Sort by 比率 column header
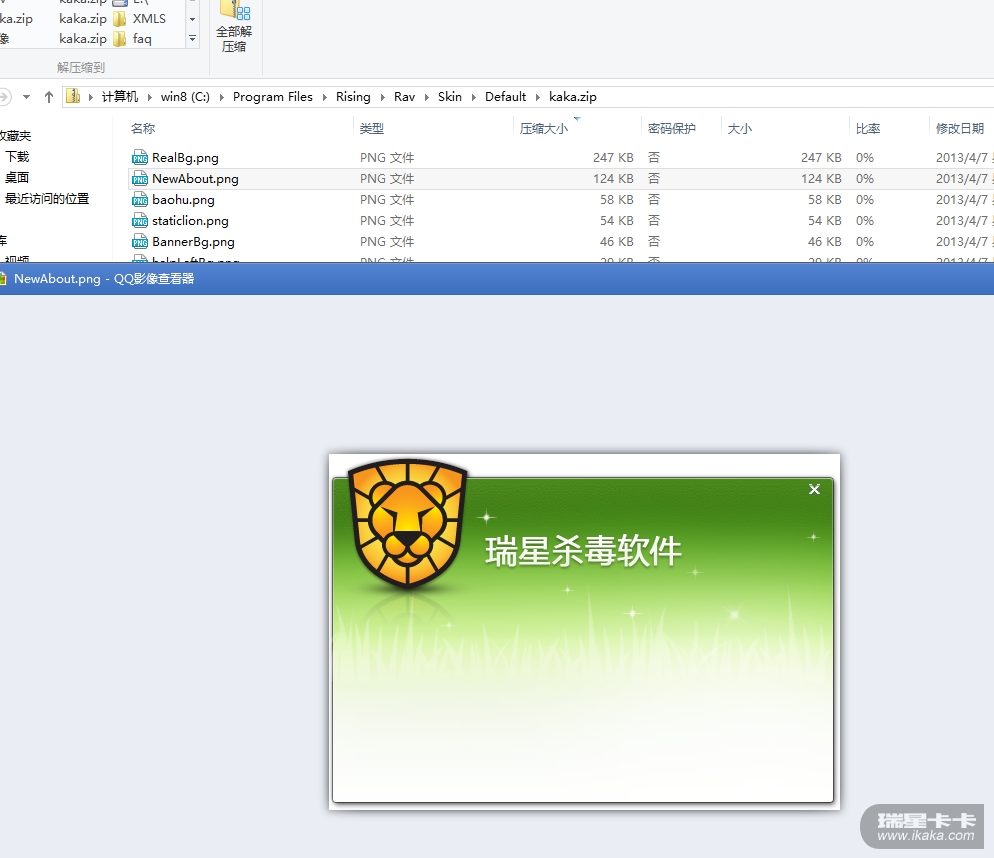 click(x=868, y=129)
